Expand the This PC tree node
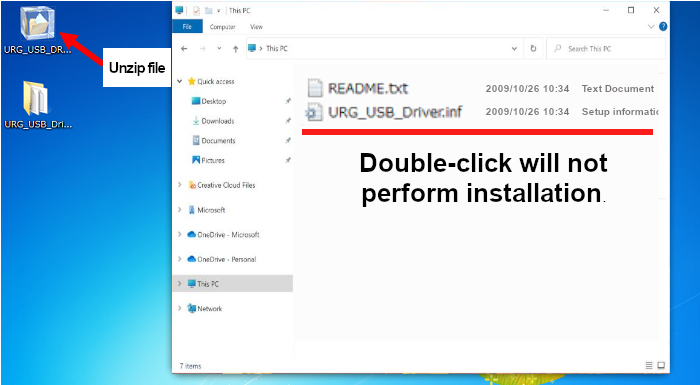 tap(180, 284)
